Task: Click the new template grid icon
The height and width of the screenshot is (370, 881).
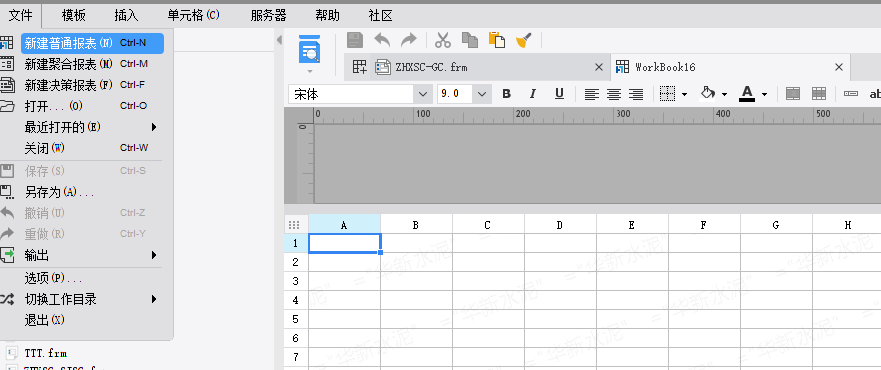Action: click(360, 67)
